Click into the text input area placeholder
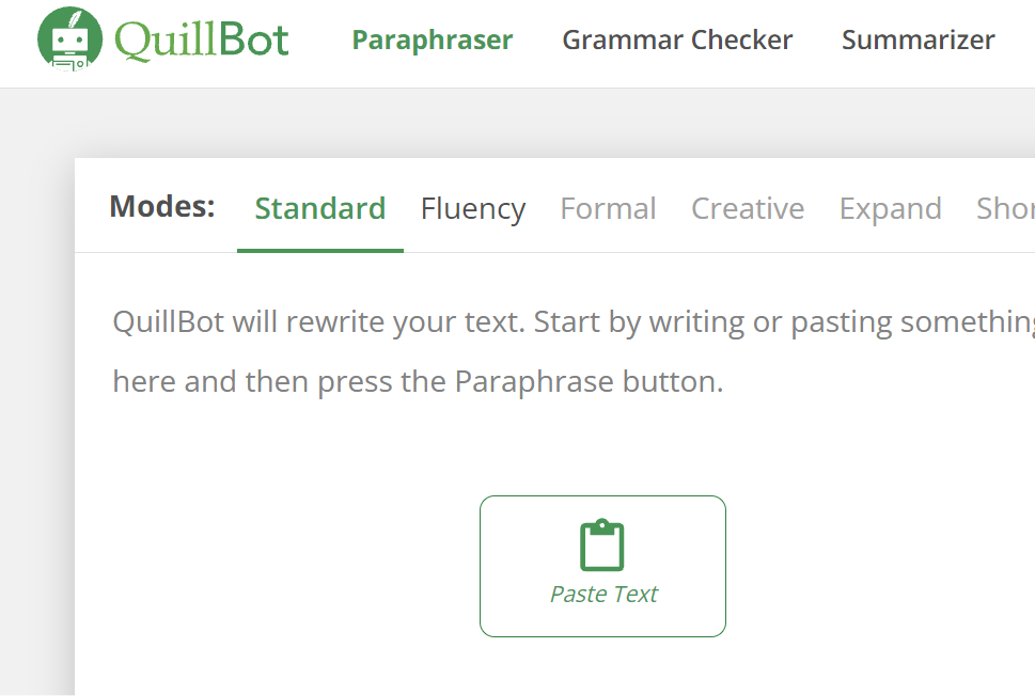The width and height of the screenshot is (1036, 697). (574, 351)
